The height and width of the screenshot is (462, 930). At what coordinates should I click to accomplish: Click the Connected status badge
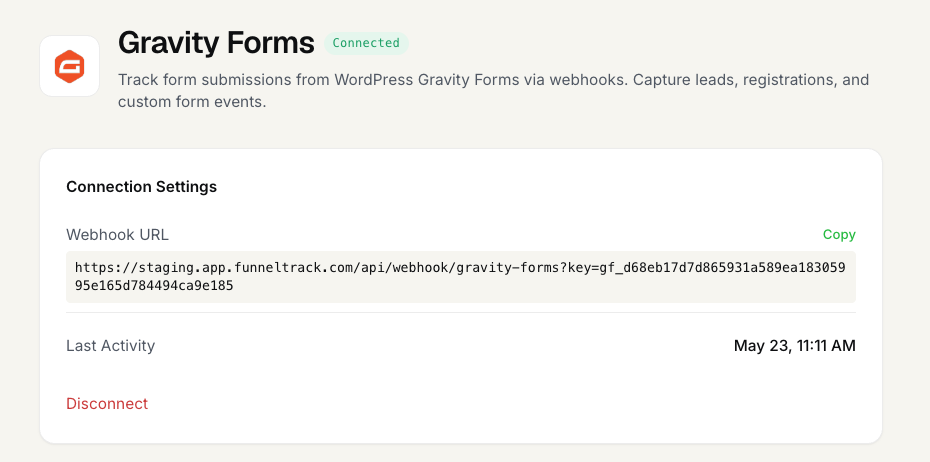(366, 43)
